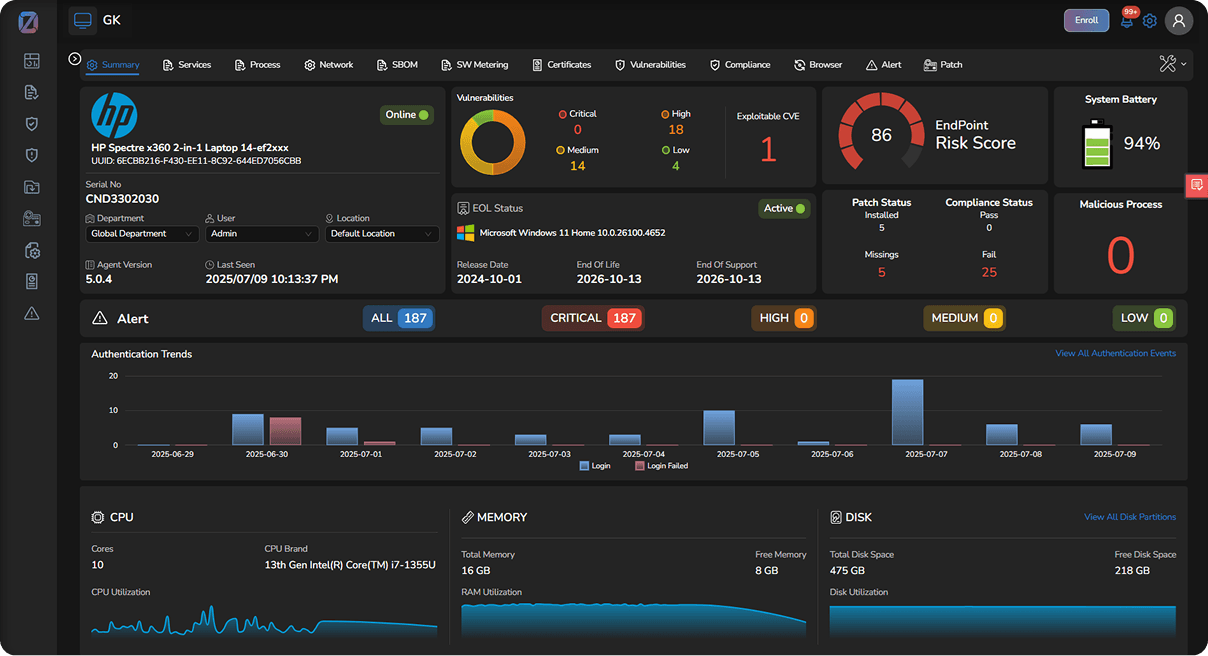Switch to the Process tab
Image resolution: width=1208 pixels, height=656 pixels.
257,65
